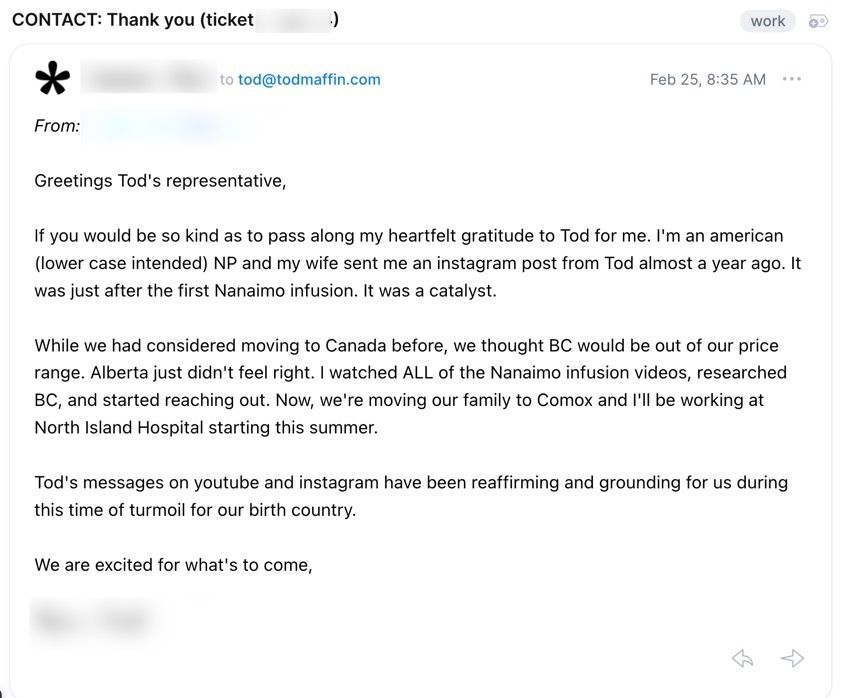Click the black asterisk sender avatar

click(x=52, y=79)
